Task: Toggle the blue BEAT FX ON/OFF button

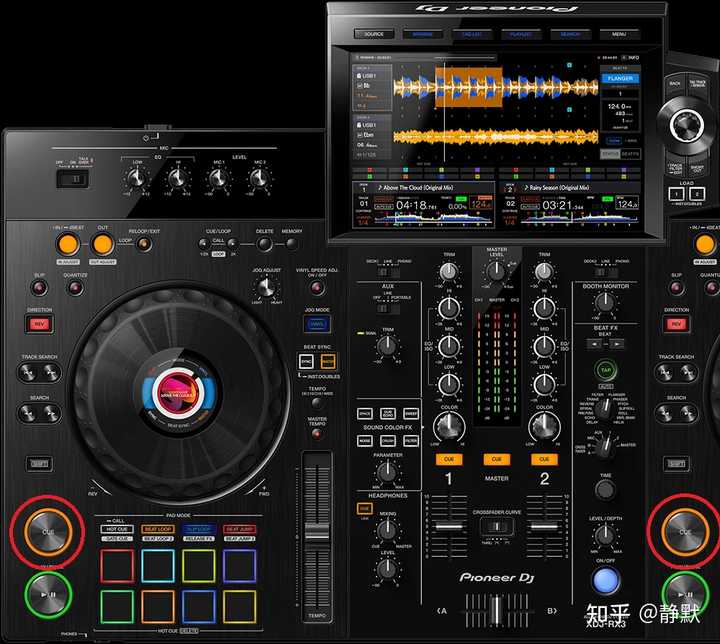Action: tap(606, 581)
